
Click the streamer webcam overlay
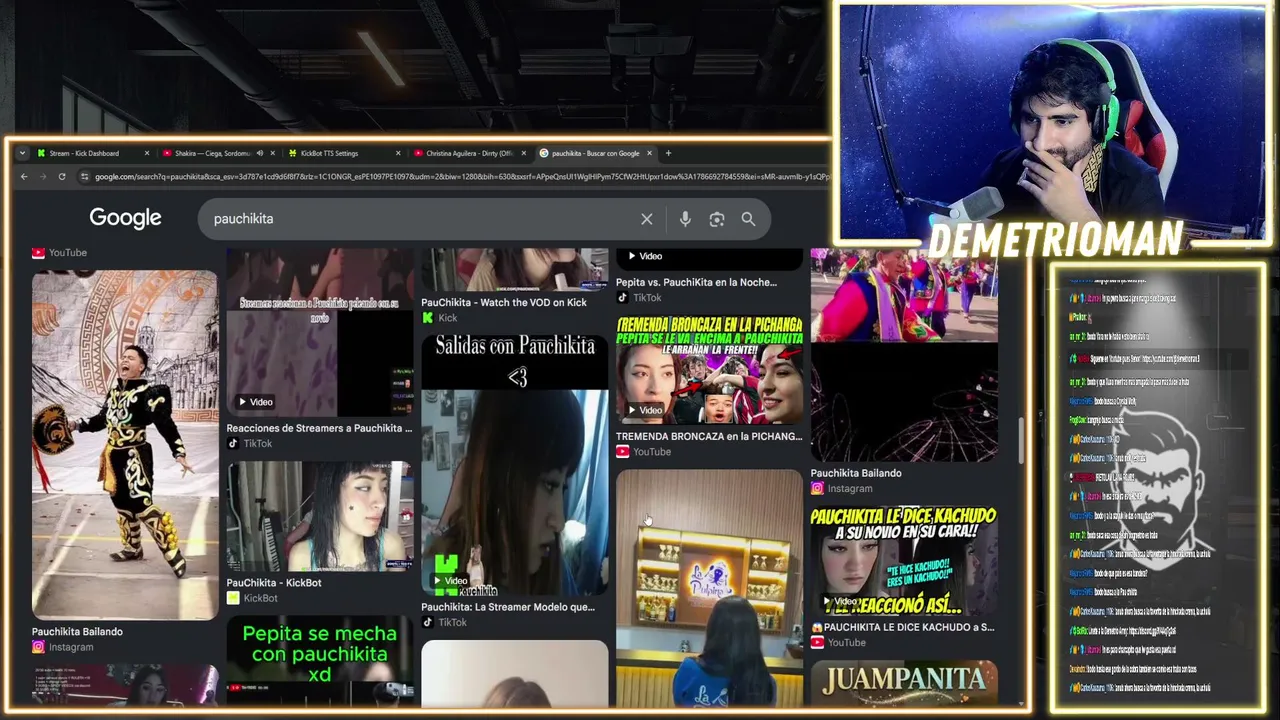(1053, 124)
